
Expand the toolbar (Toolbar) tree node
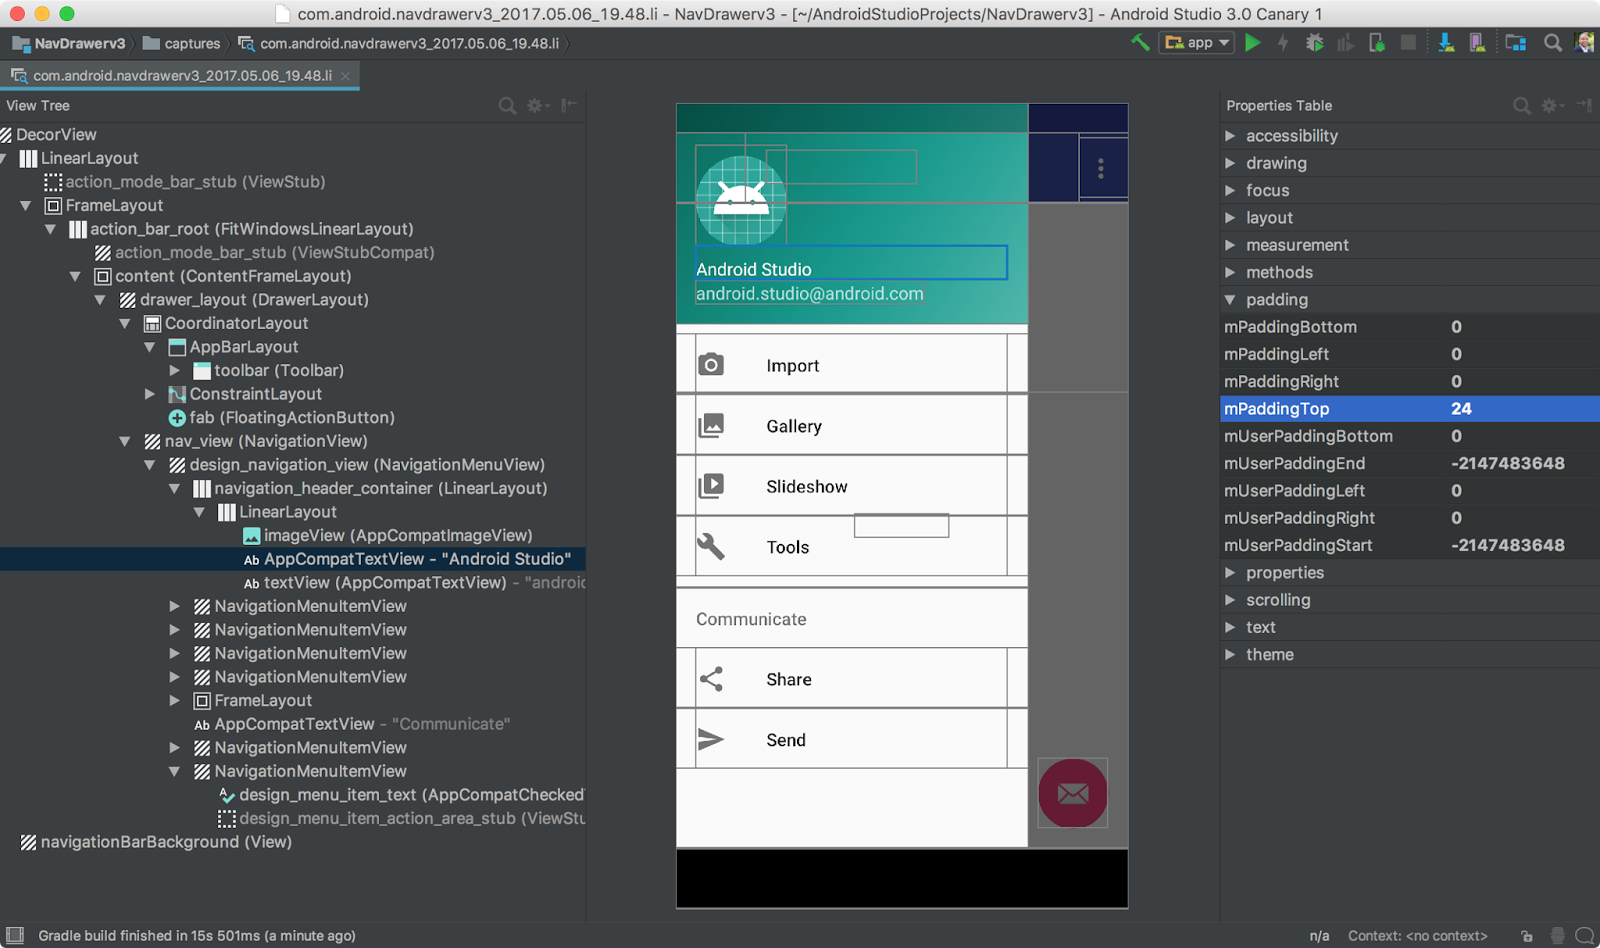(175, 371)
